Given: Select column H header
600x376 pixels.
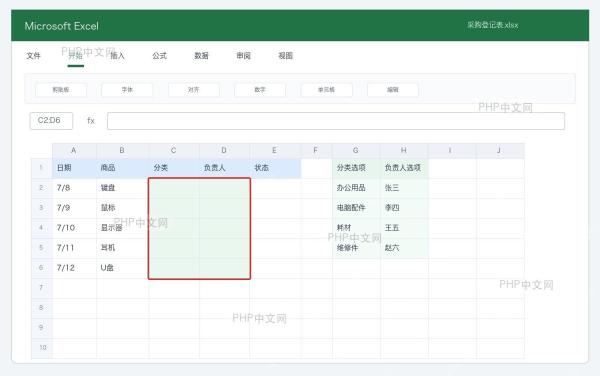Looking at the screenshot, I should (x=404, y=151).
